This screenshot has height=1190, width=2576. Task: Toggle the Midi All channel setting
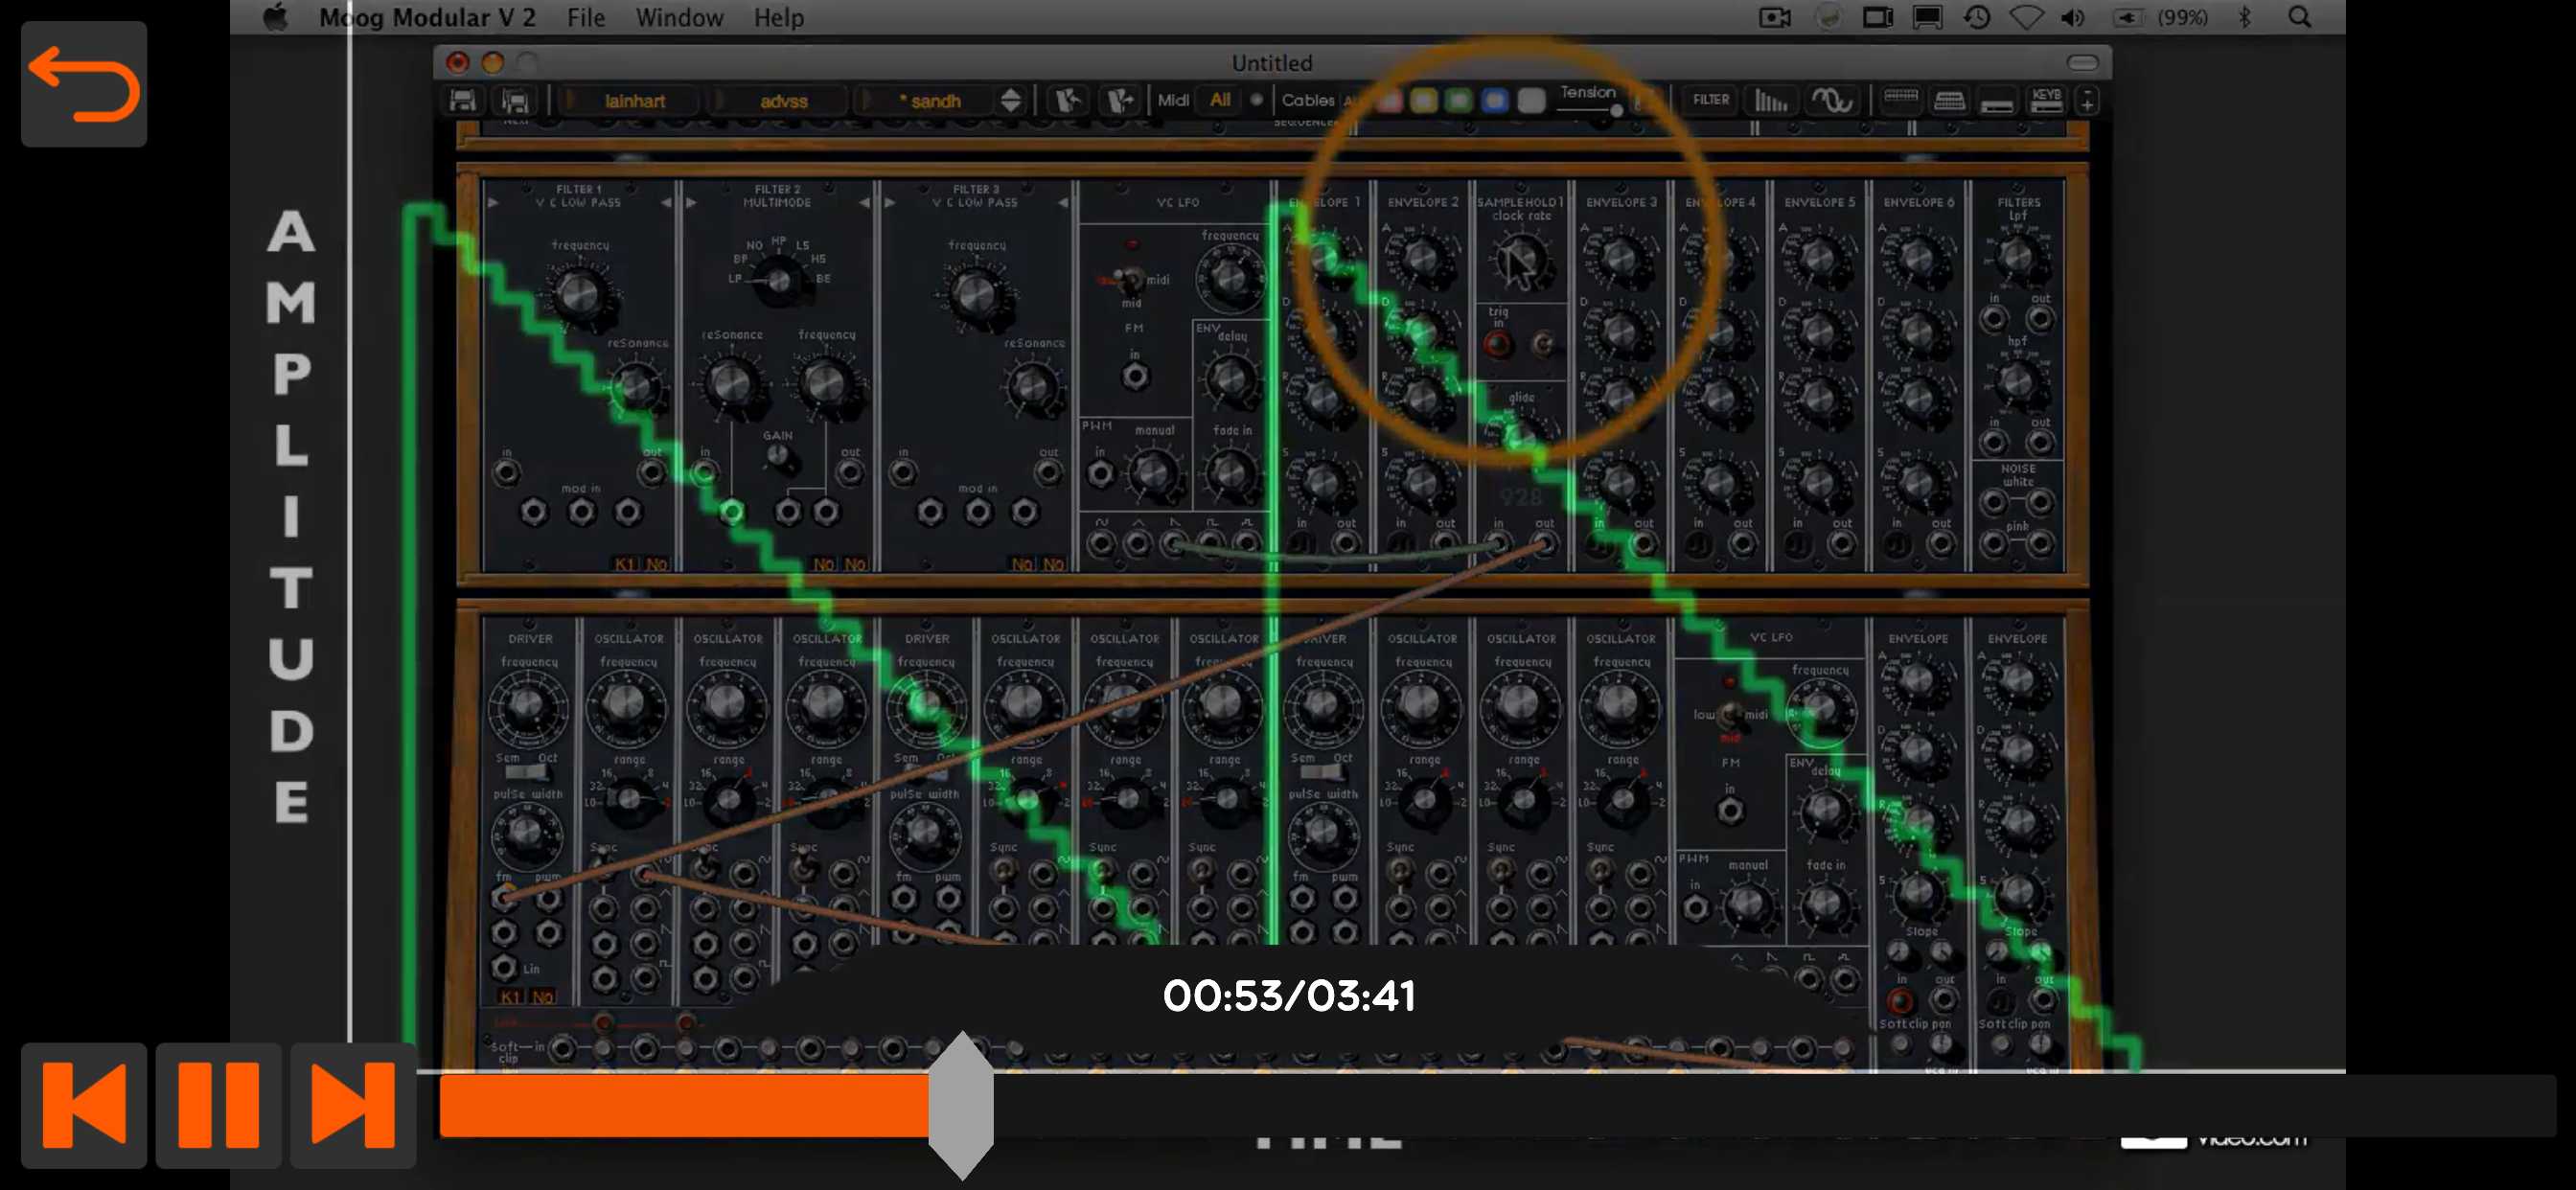pyautogui.click(x=1220, y=100)
